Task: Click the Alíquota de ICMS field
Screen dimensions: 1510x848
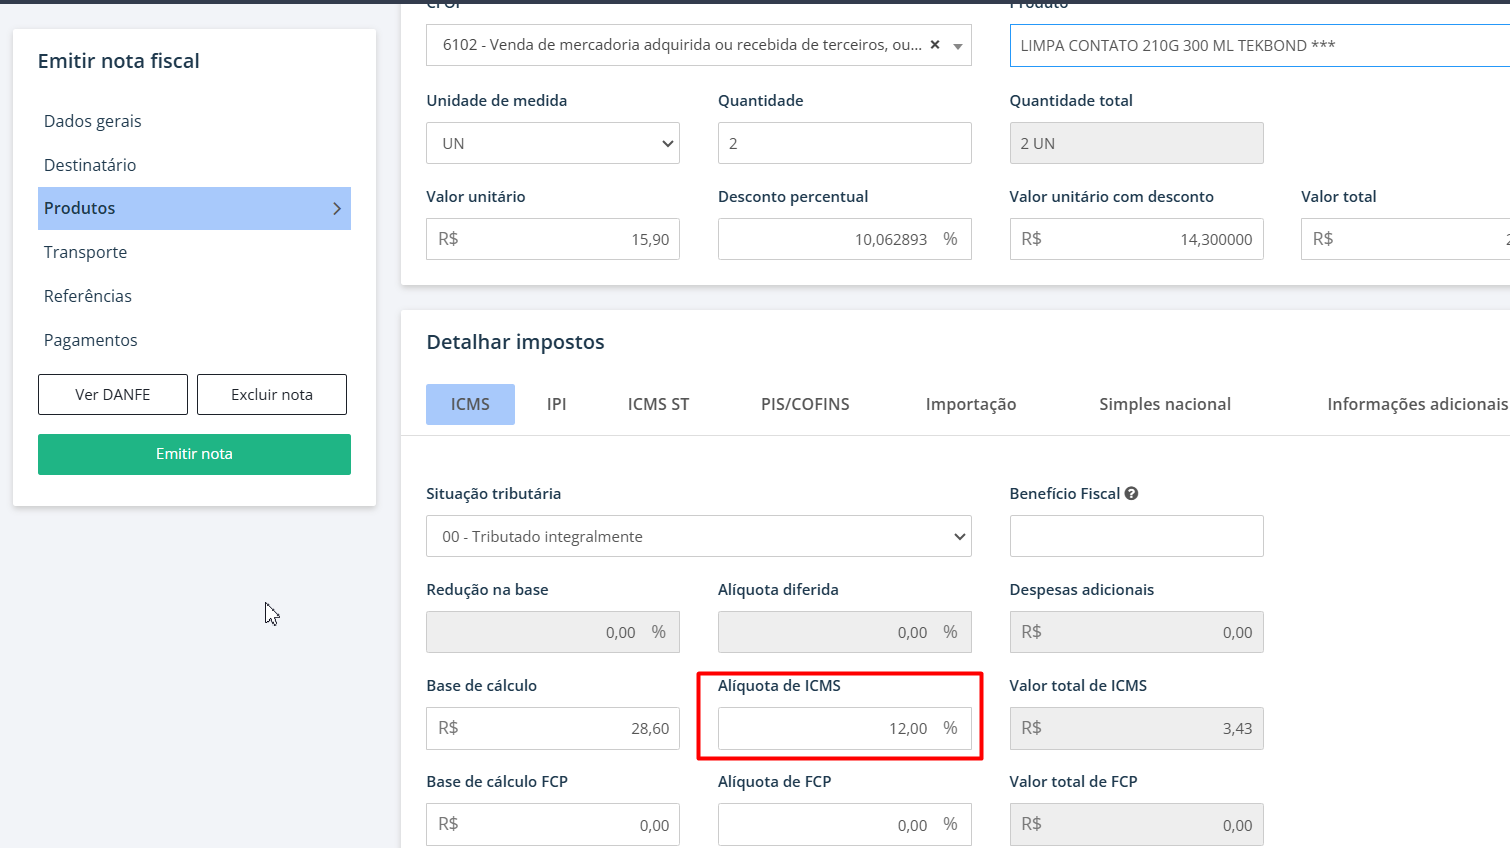Action: point(830,728)
